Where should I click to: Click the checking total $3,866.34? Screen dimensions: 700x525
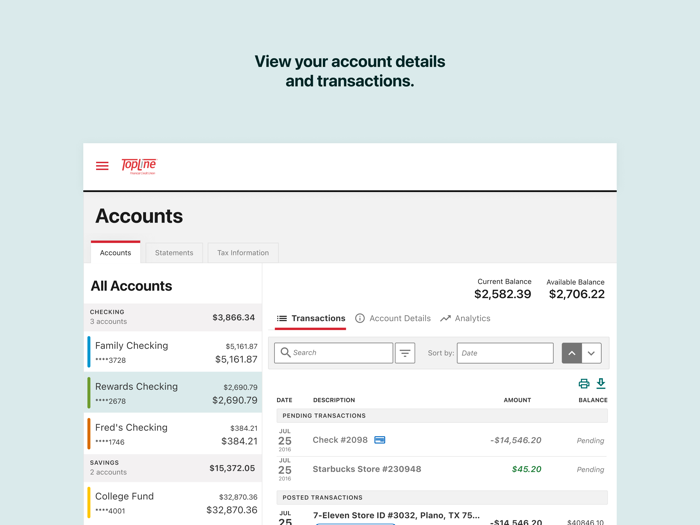(233, 317)
